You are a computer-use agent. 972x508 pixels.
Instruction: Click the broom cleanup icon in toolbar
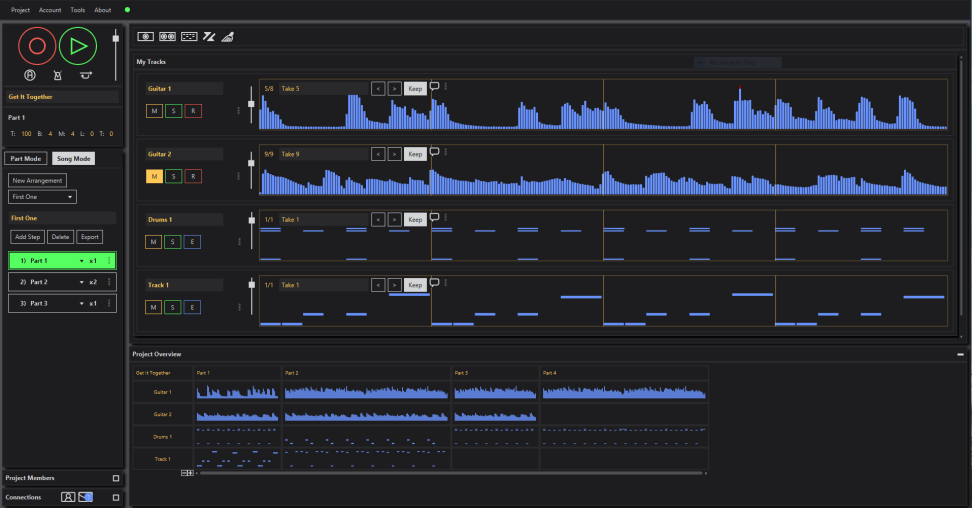click(227, 37)
